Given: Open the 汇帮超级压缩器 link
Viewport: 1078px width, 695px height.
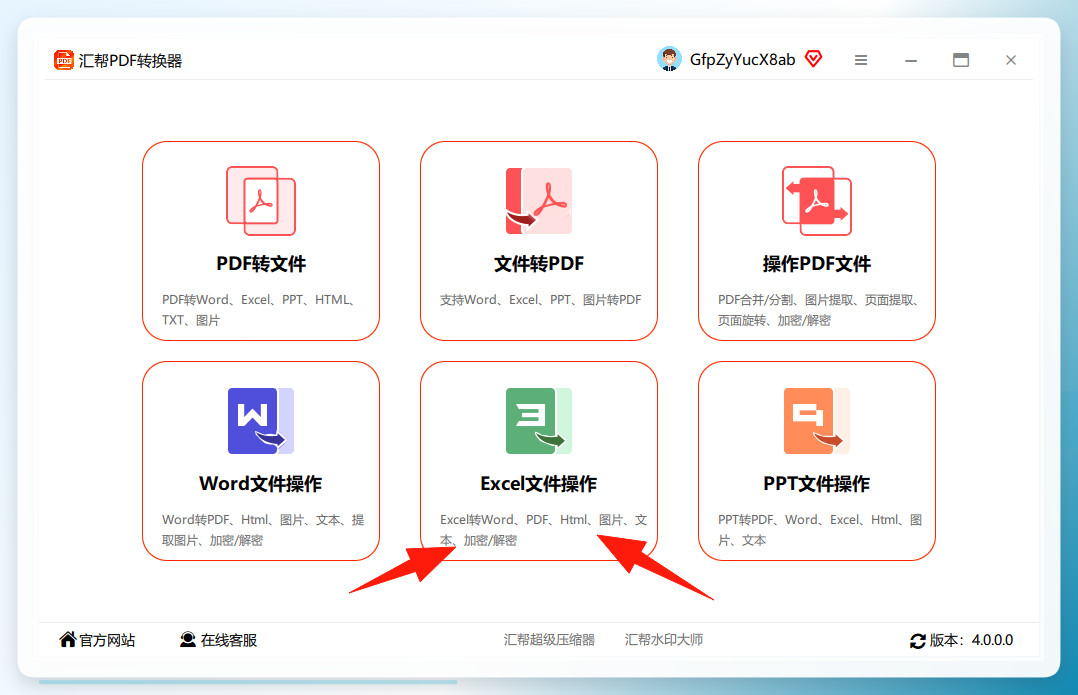Looking at the screenshot, I should pyautogui.click(x=549, y=640).
